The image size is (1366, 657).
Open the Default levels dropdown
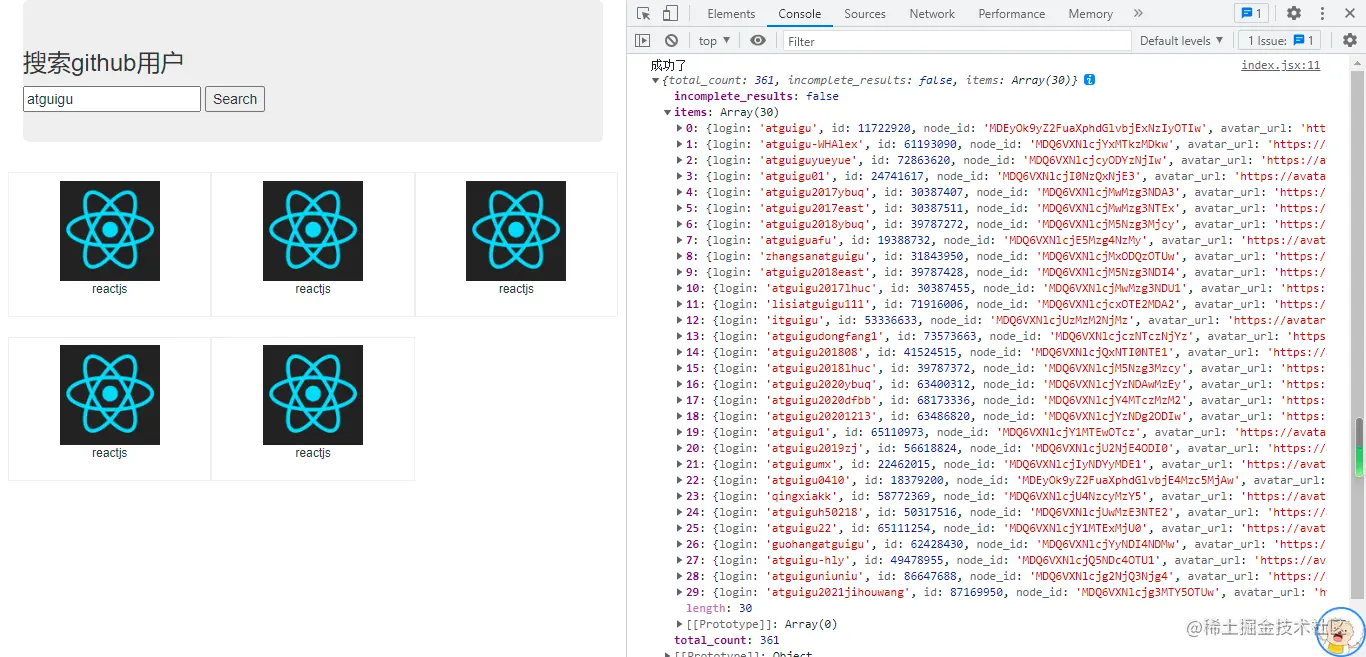1181,41
